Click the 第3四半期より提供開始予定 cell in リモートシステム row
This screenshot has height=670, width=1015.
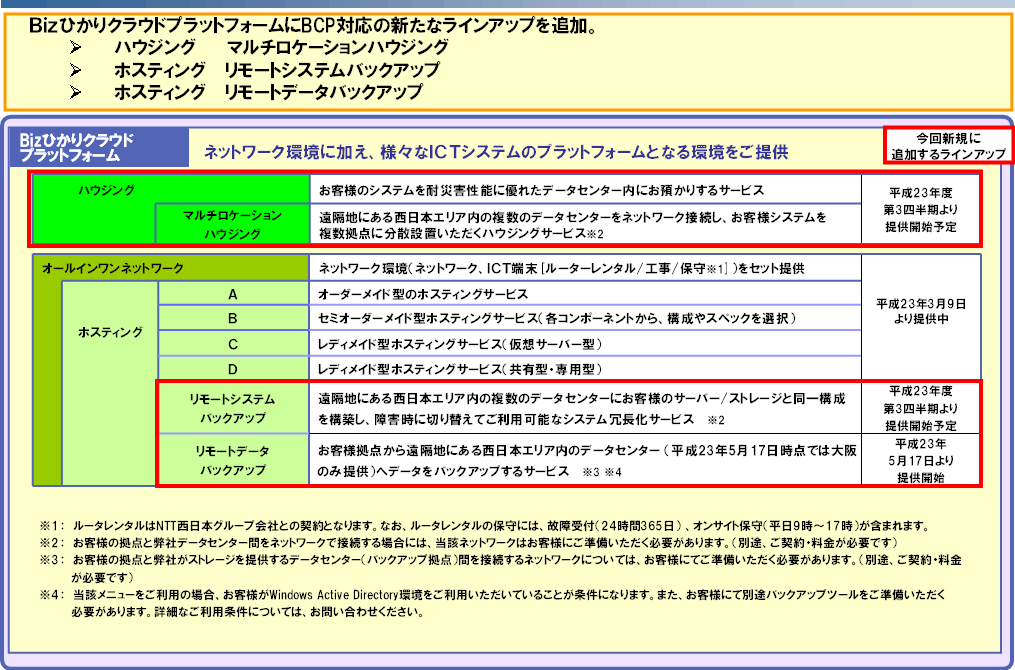[920, 408]
